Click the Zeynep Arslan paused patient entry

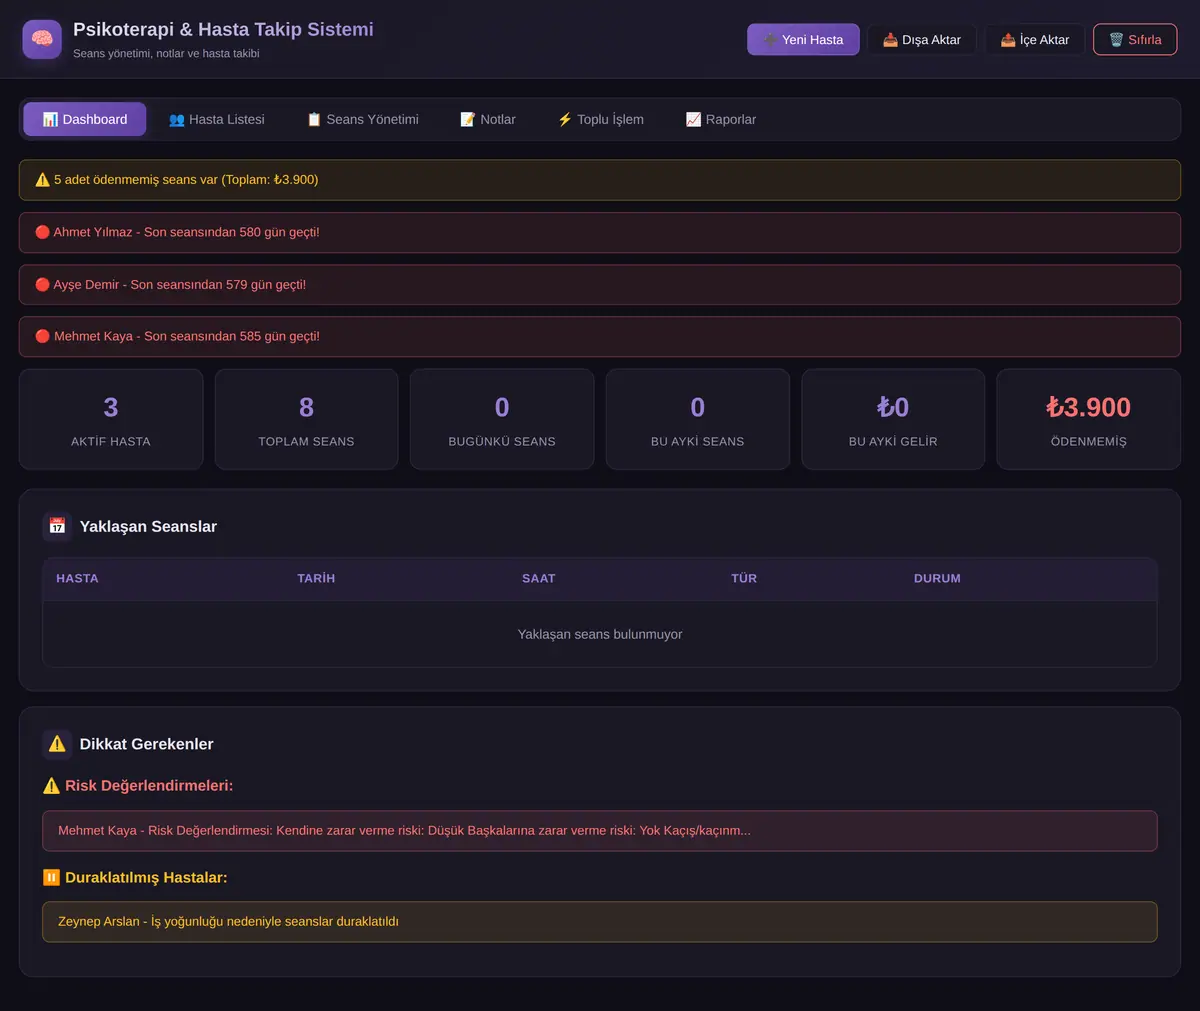point(600,921)
